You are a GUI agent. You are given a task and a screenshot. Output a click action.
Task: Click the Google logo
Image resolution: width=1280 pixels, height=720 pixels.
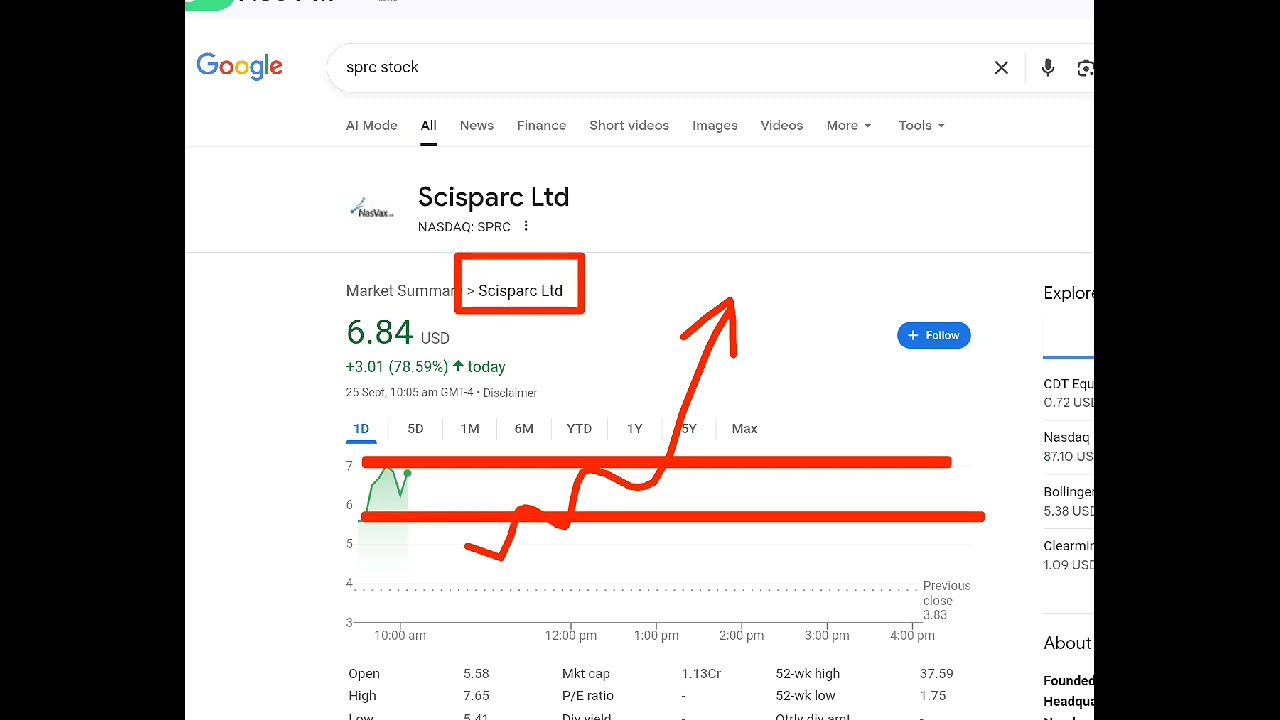240,67
